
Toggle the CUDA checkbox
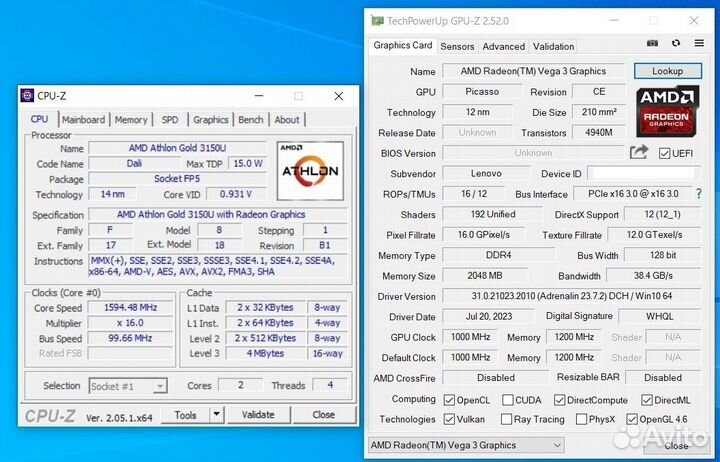(x=507, y=400)
